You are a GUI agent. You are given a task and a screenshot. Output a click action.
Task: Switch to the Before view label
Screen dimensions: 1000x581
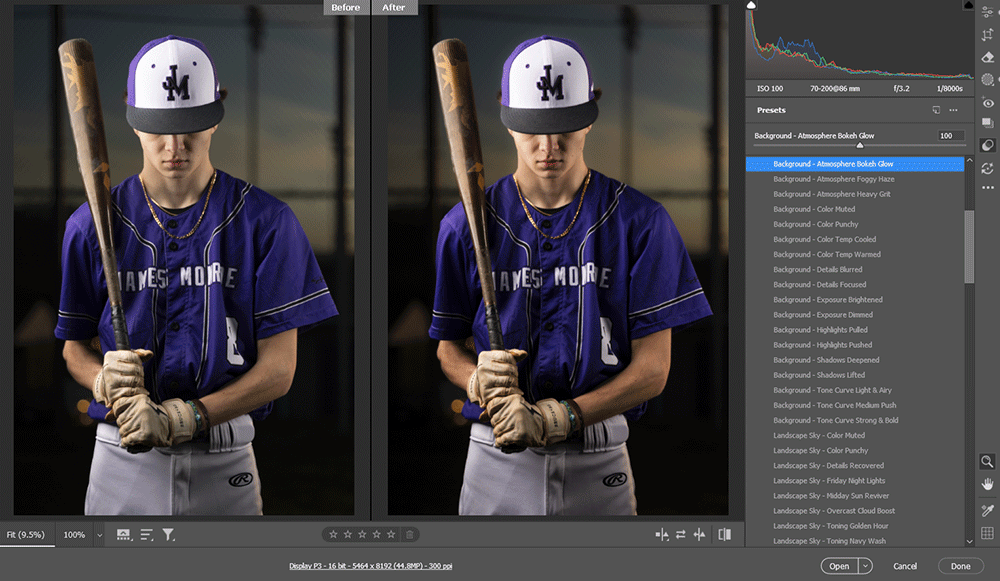345,7
